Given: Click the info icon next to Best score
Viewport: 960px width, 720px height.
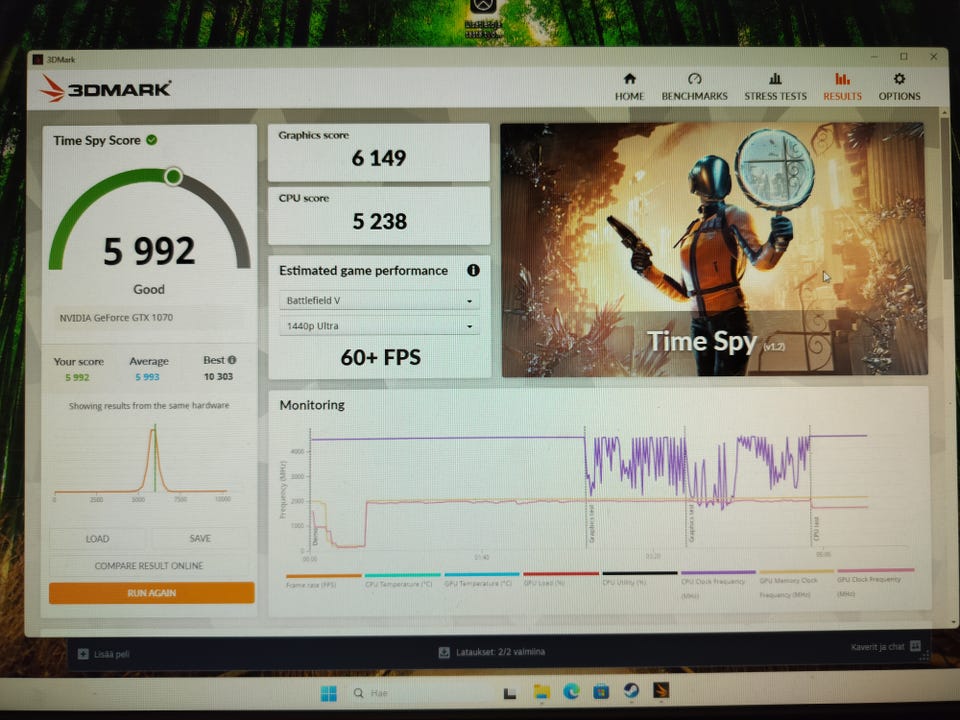Looking at the screenshot, I should point(232,360).
